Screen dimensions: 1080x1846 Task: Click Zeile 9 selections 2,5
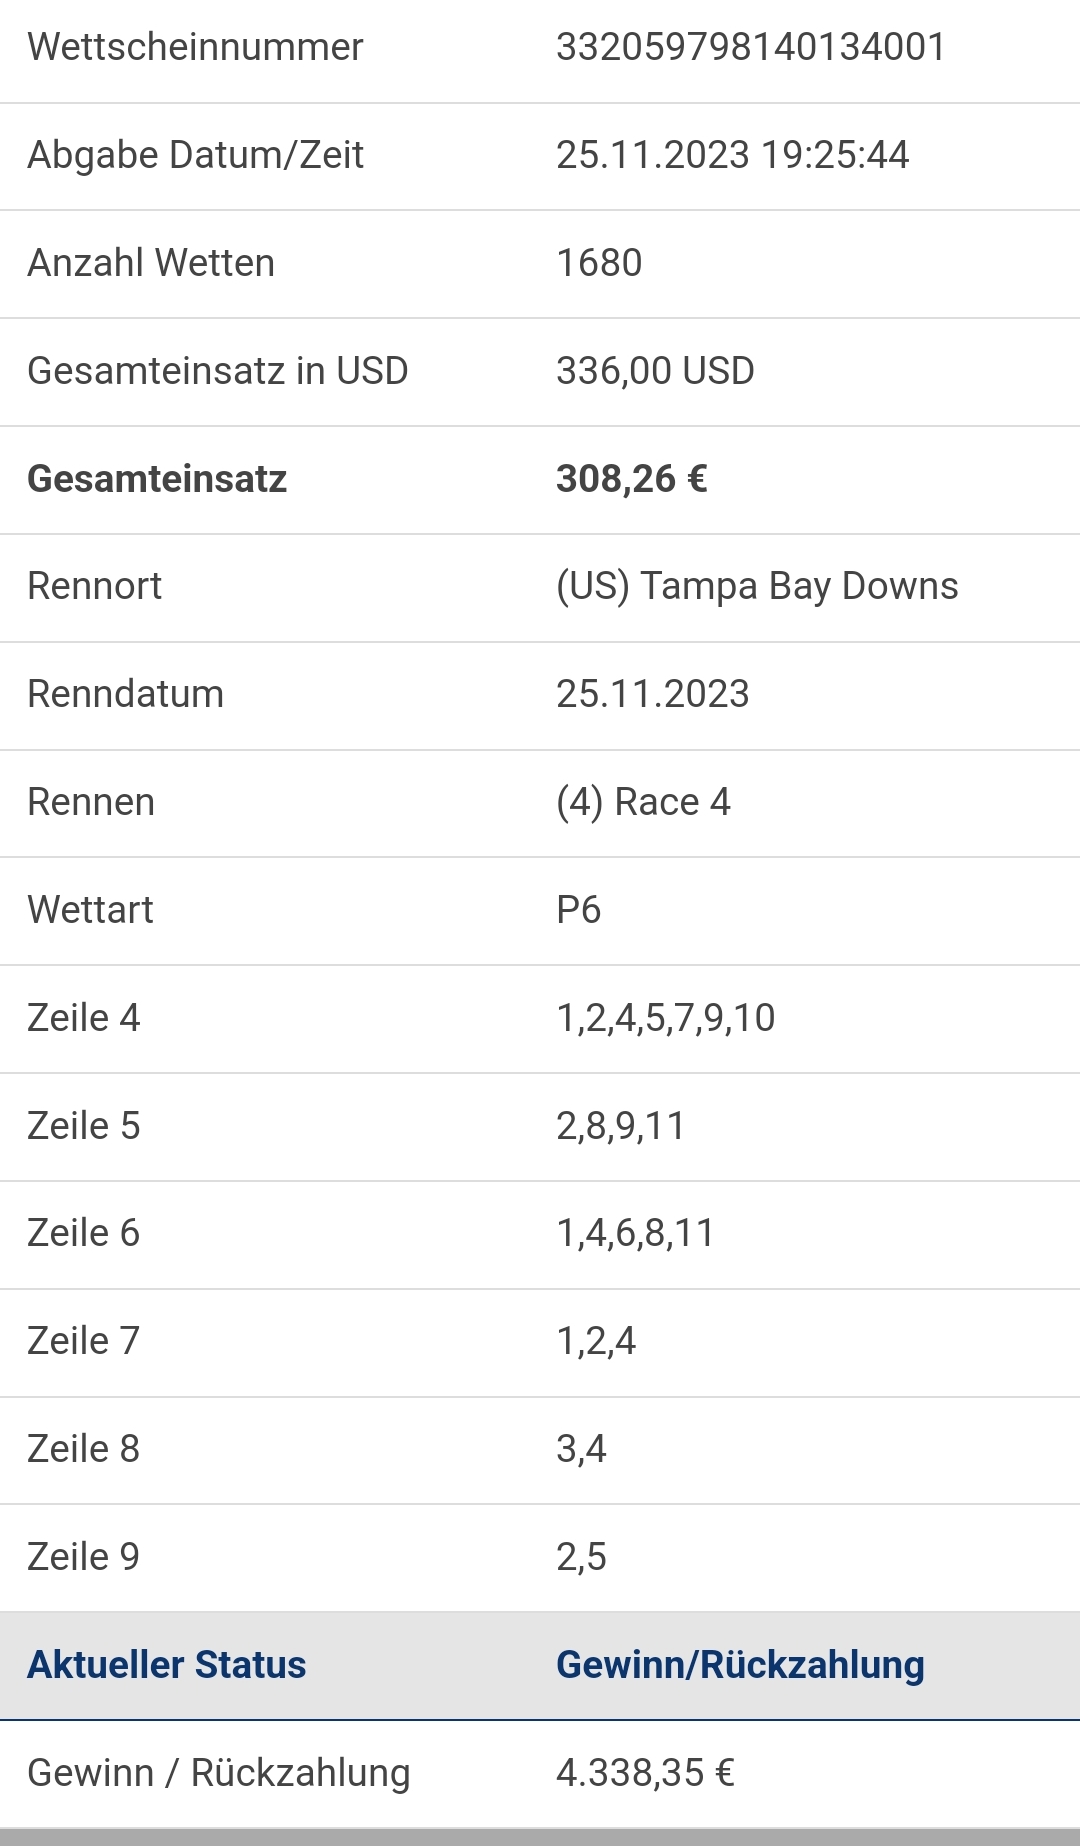click(581, 1557)
